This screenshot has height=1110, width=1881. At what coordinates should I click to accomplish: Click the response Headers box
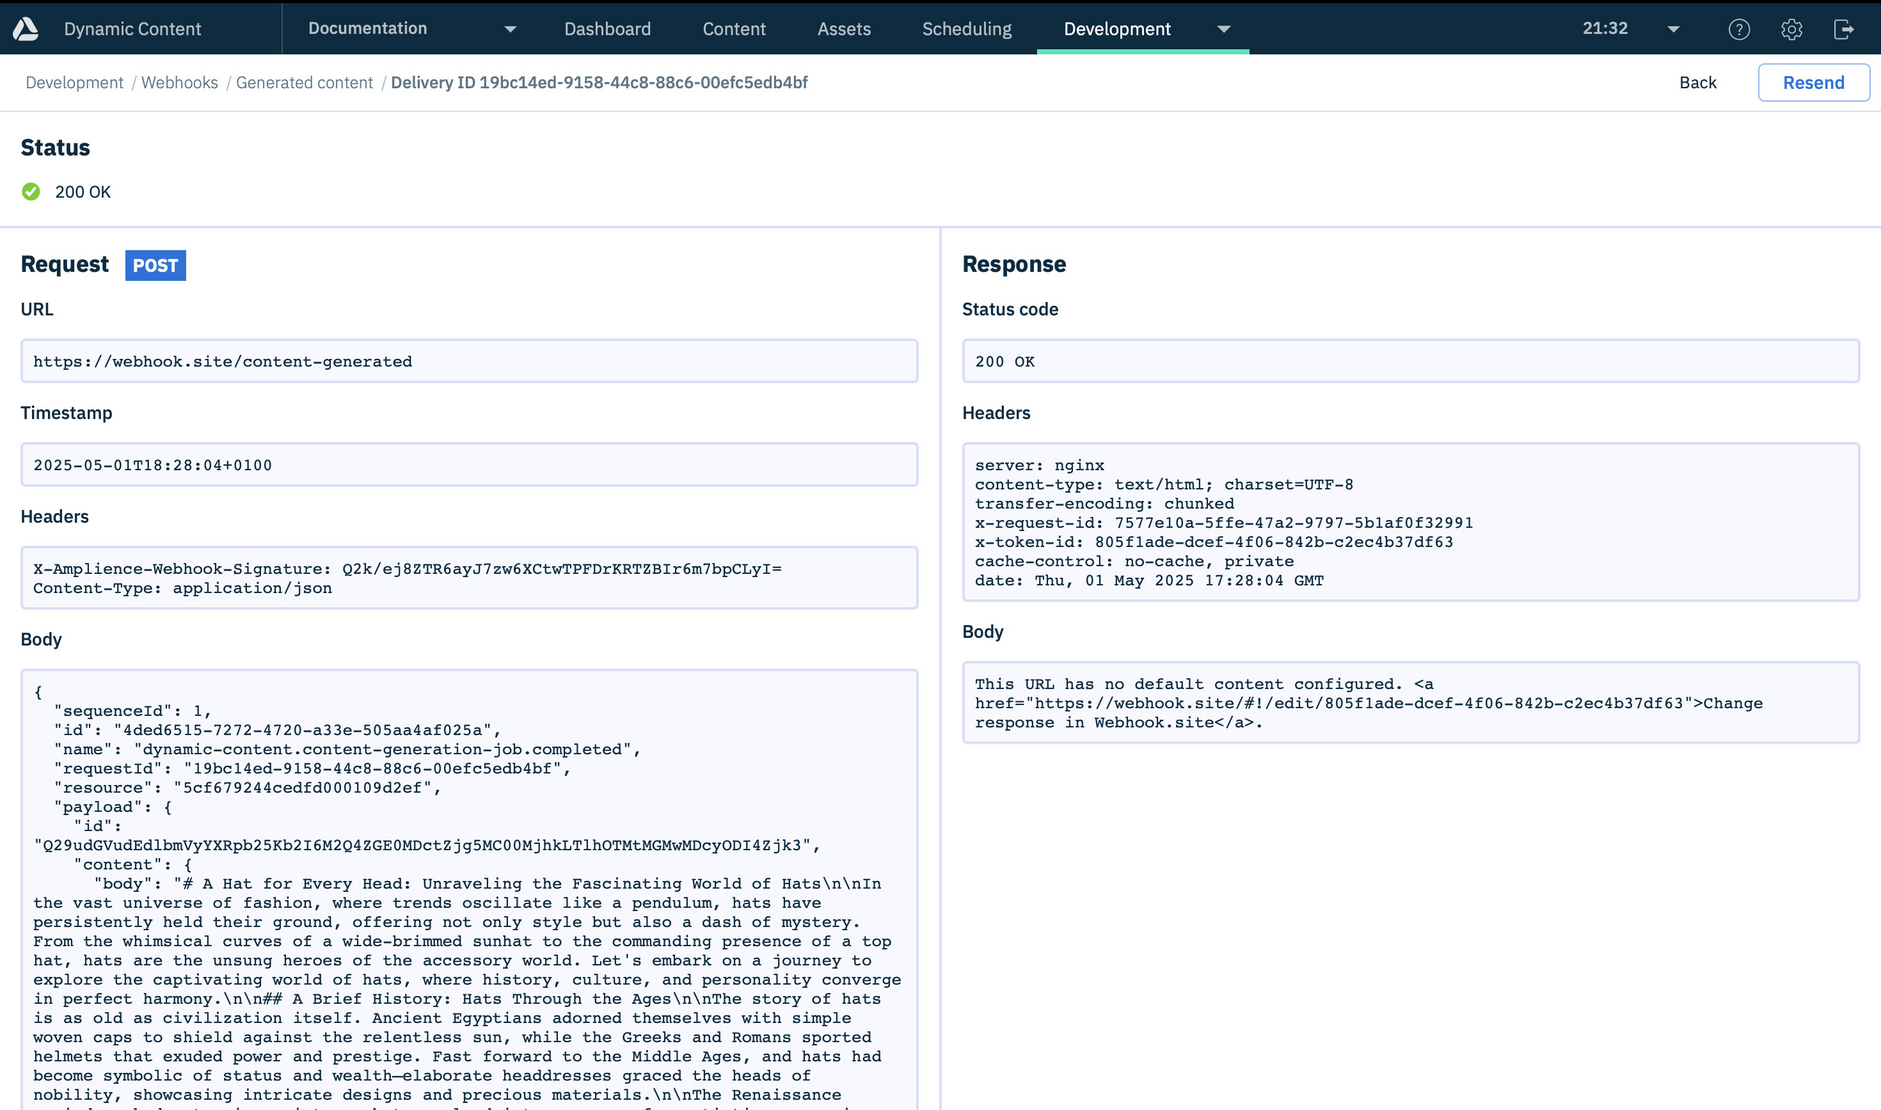coord(1410,522)
